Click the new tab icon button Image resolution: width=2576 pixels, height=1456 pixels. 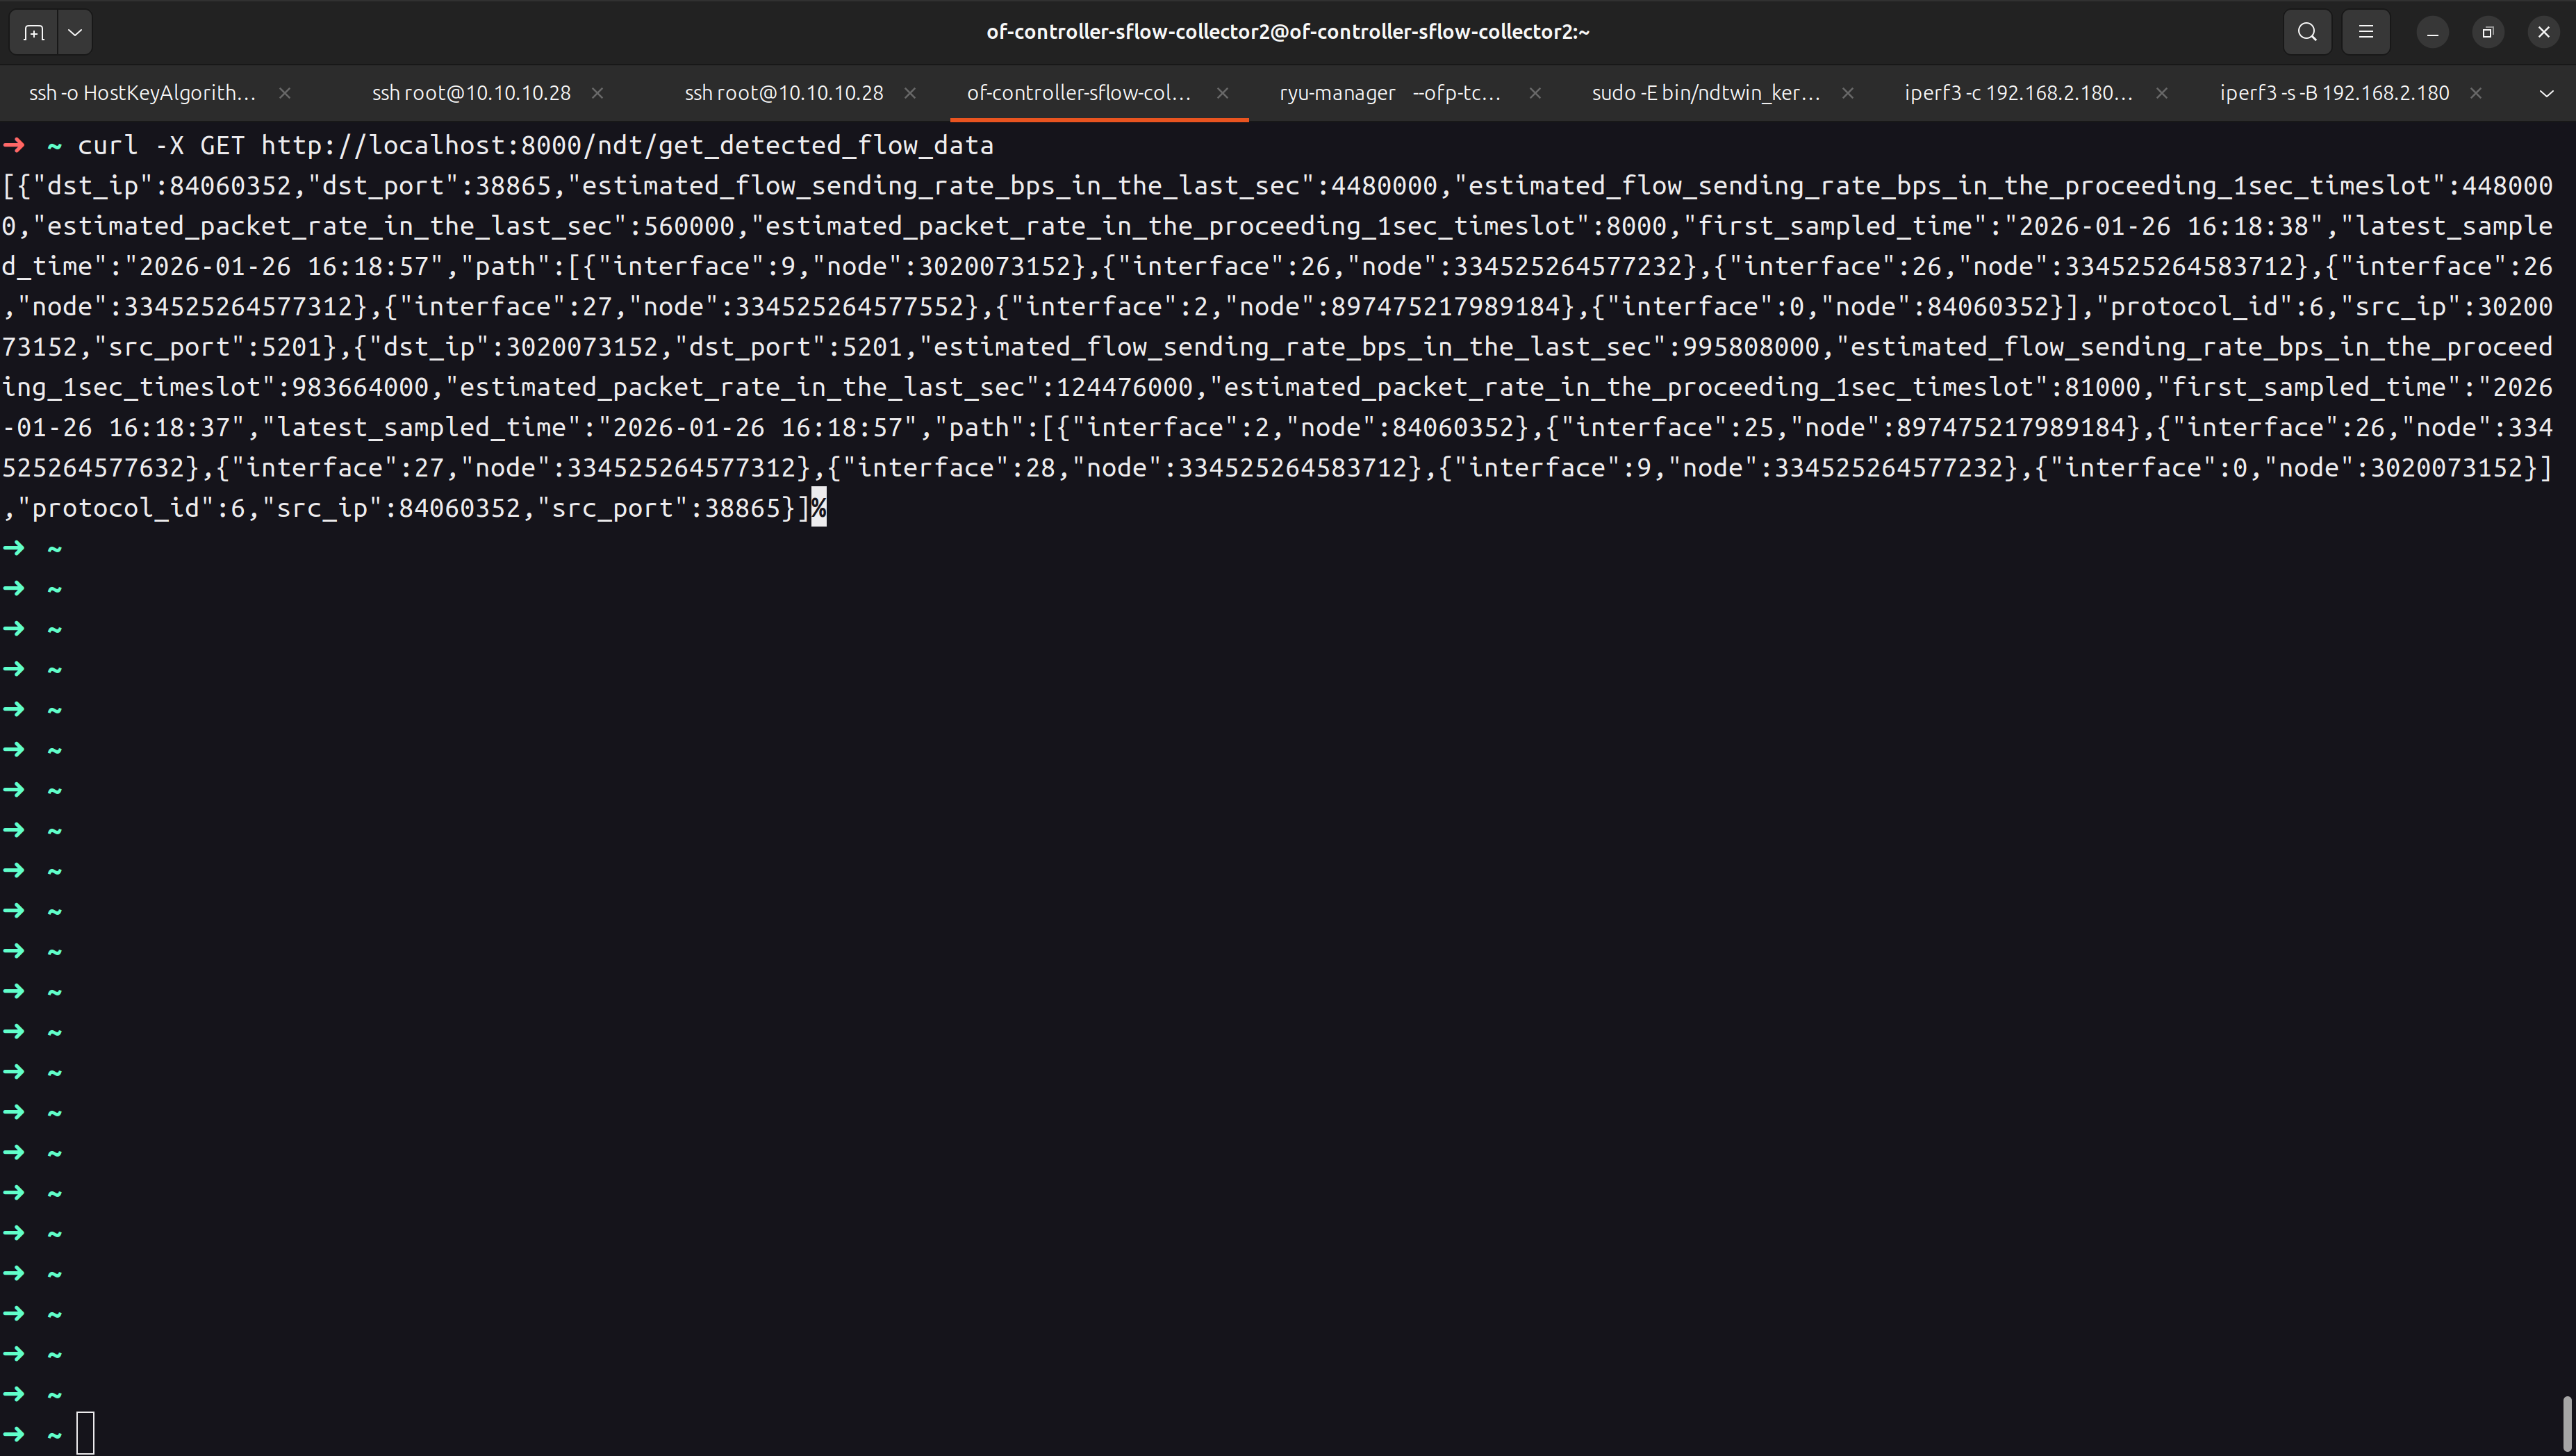[34, 32]
